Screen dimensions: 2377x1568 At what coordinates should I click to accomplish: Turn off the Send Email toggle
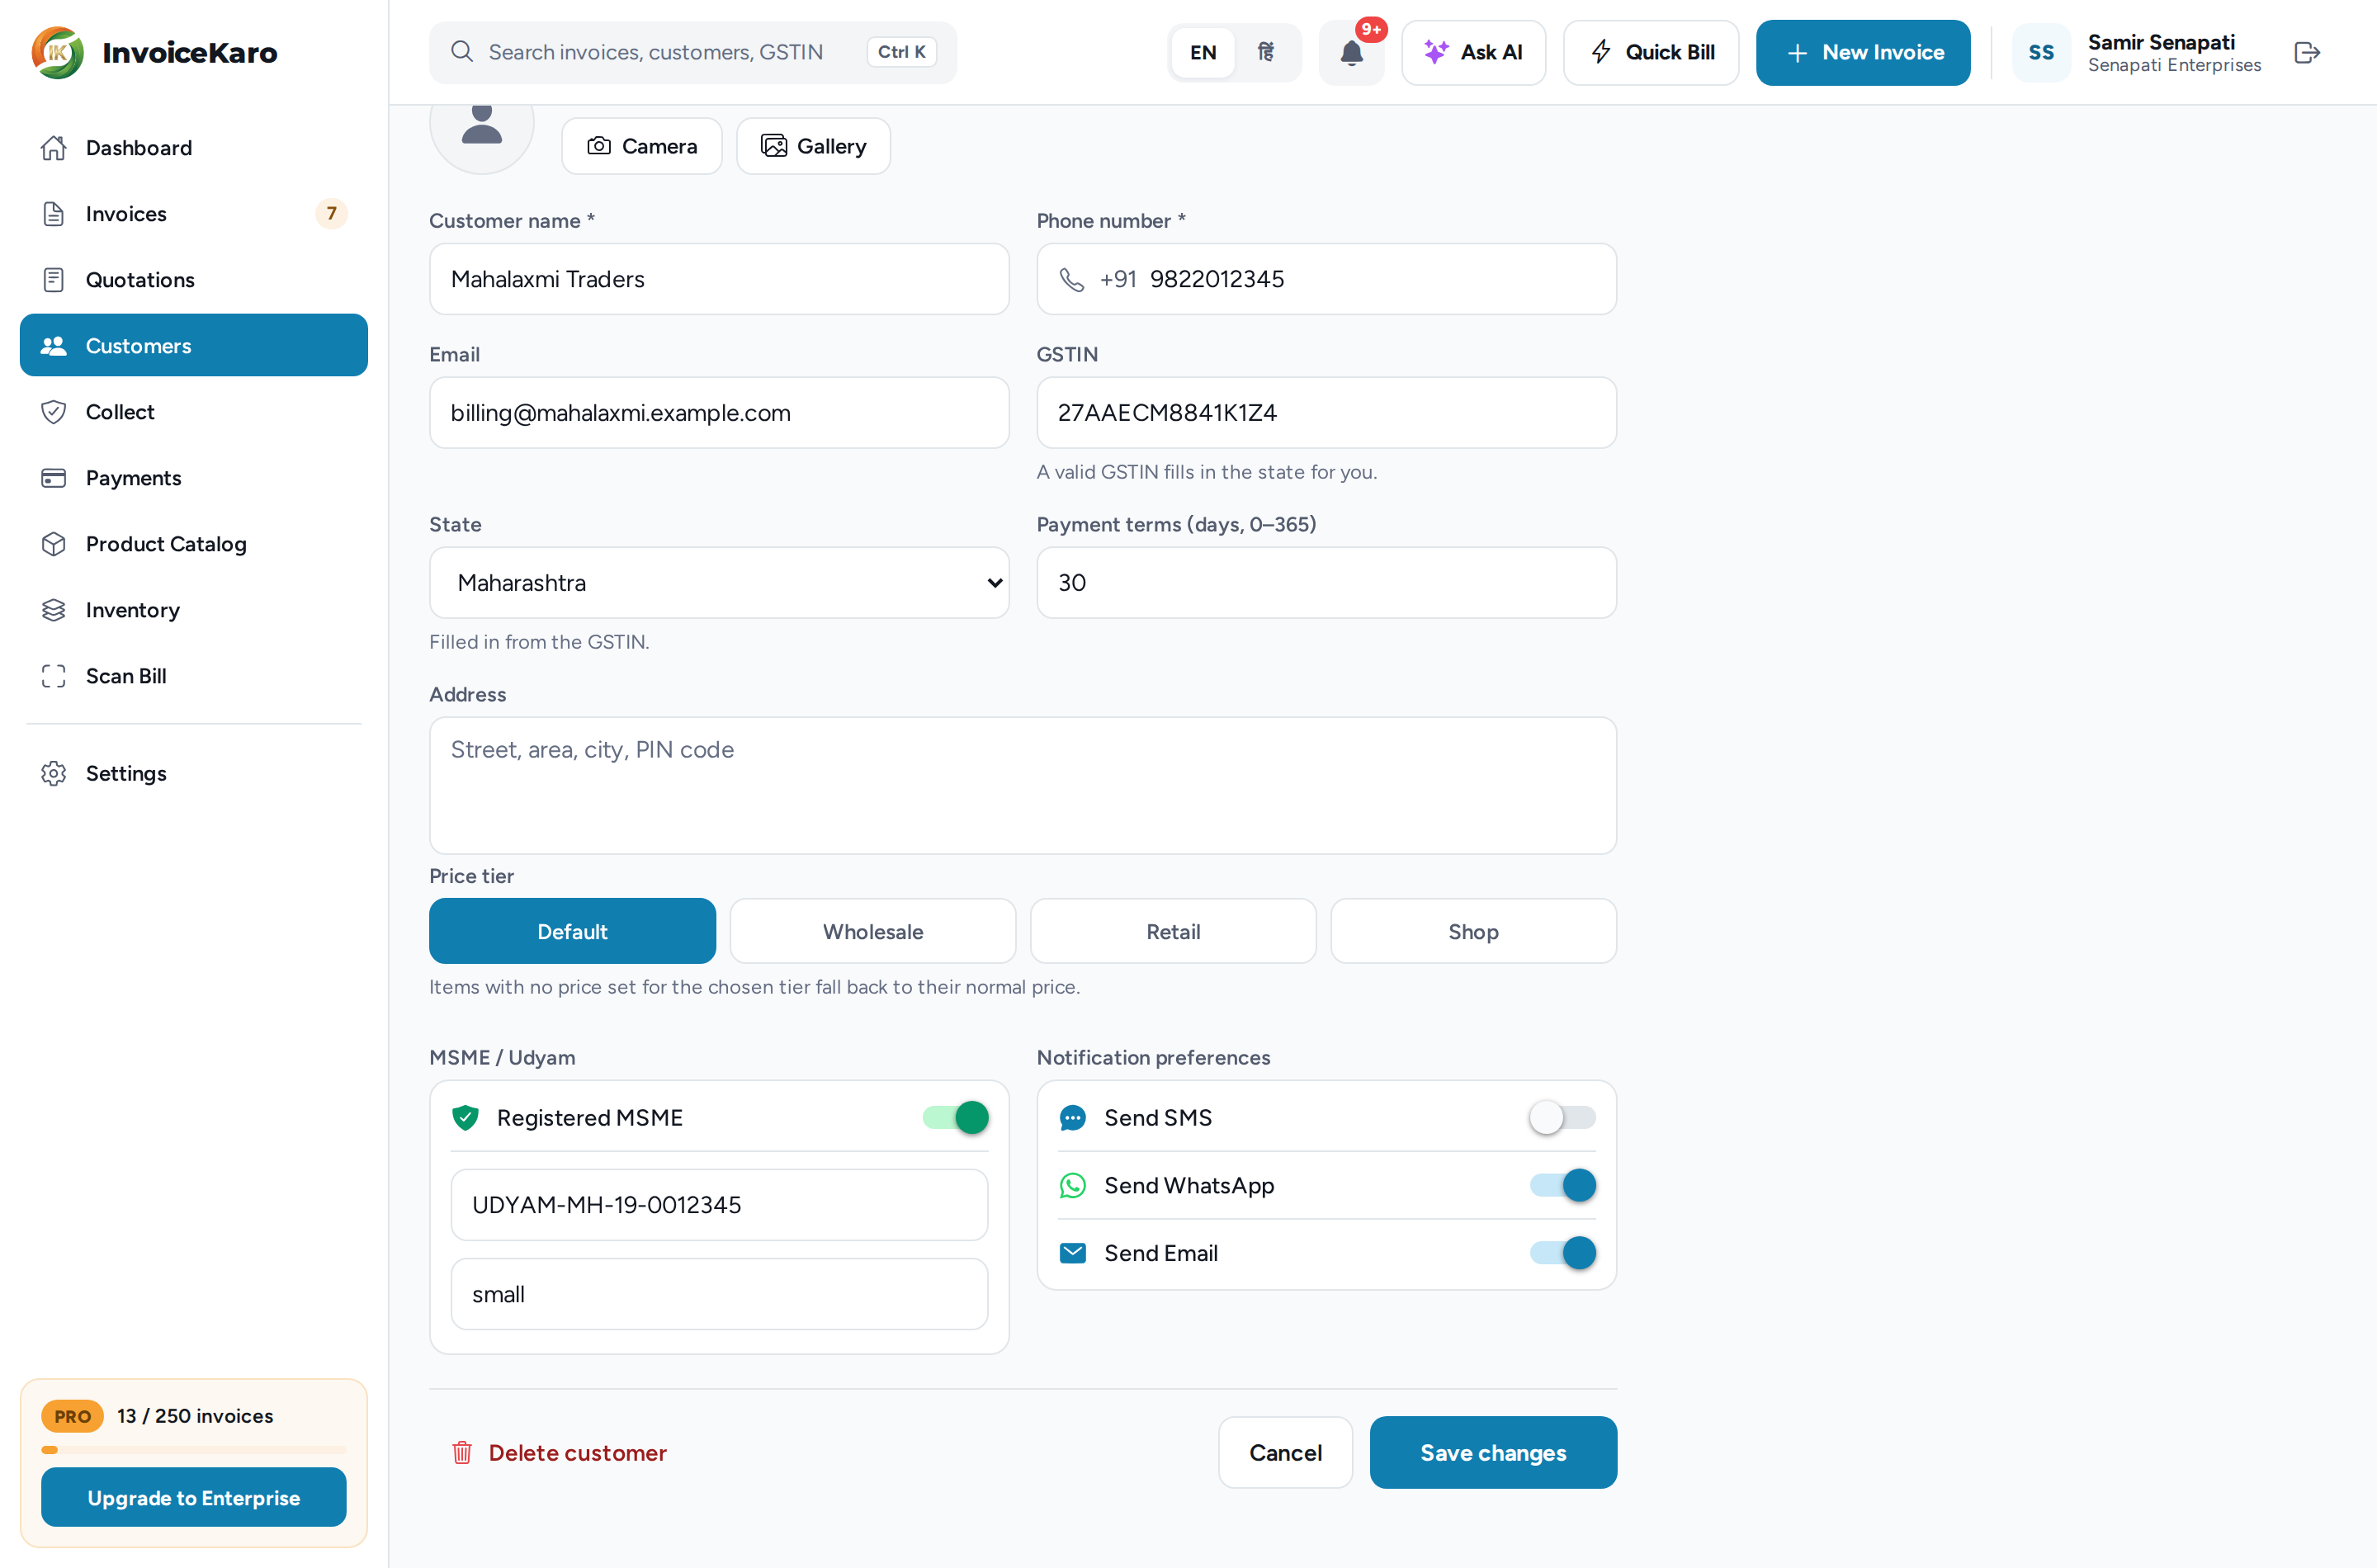(1562, 1253)
